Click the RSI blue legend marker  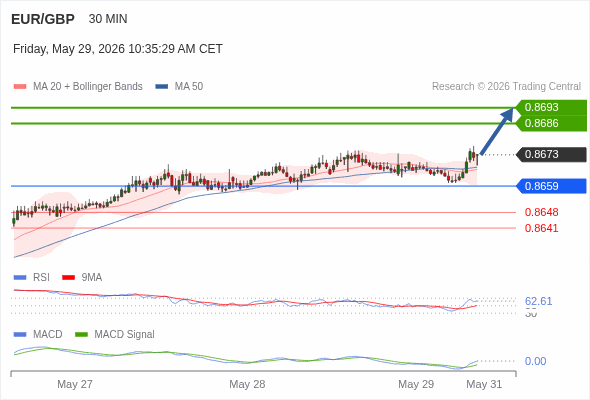click(x=20, y=278)
